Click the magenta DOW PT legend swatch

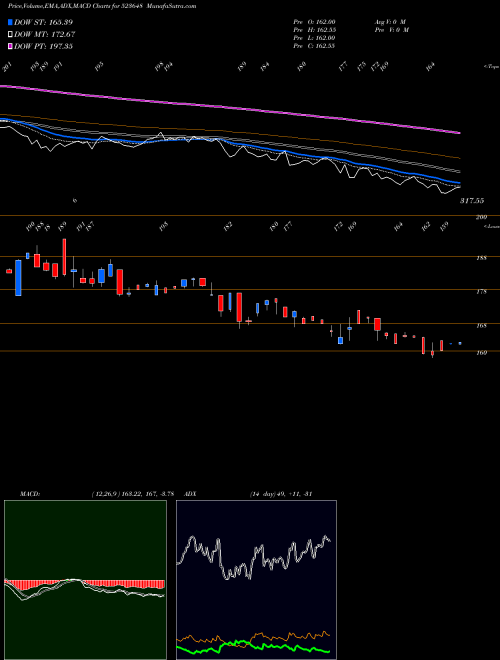pyautogui.click(x=10, y=46)
